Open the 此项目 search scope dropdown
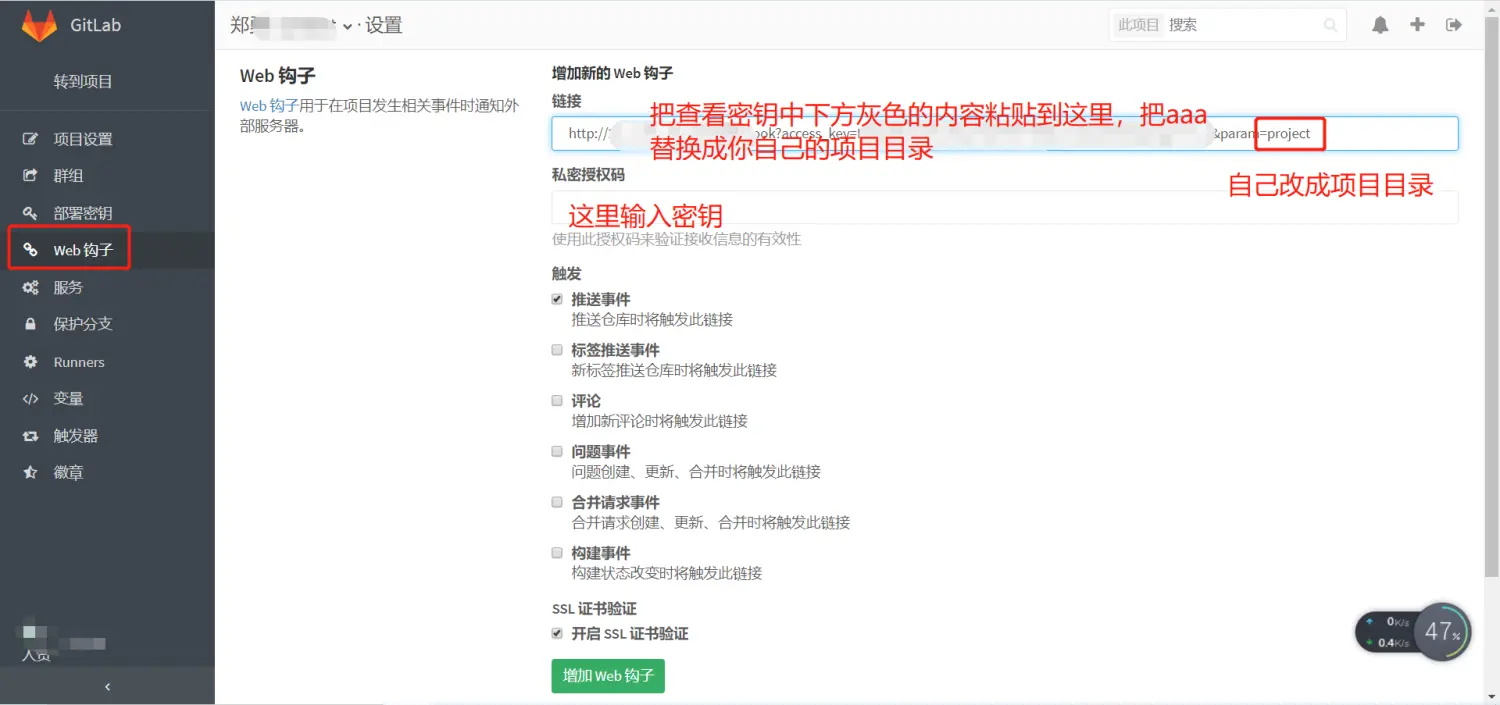This screenshot has width=1500, height=705. pos(1139,24)
